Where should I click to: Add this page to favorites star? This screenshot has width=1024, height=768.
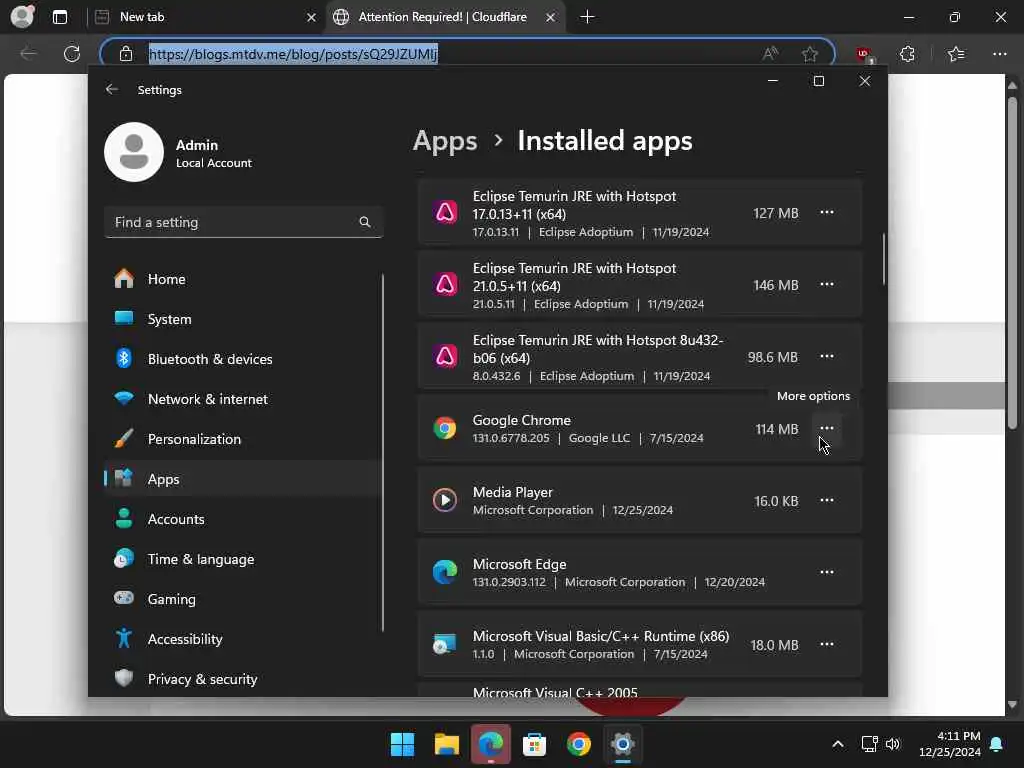point(810,54)
